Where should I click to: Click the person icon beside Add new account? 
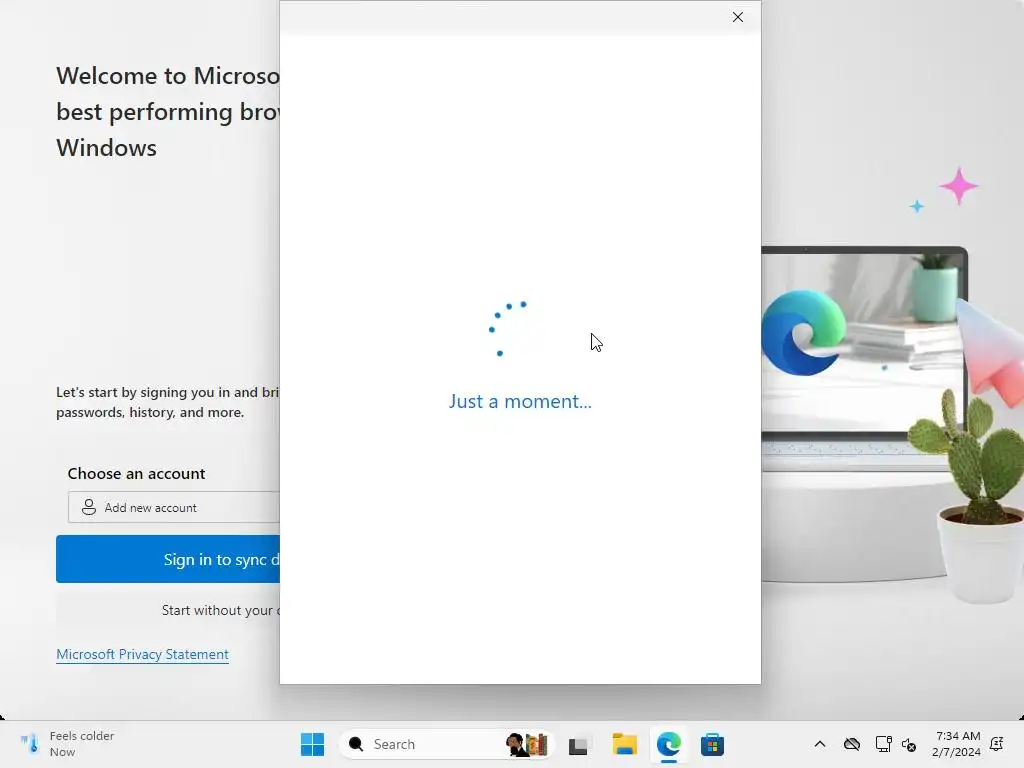pos(89,507)
